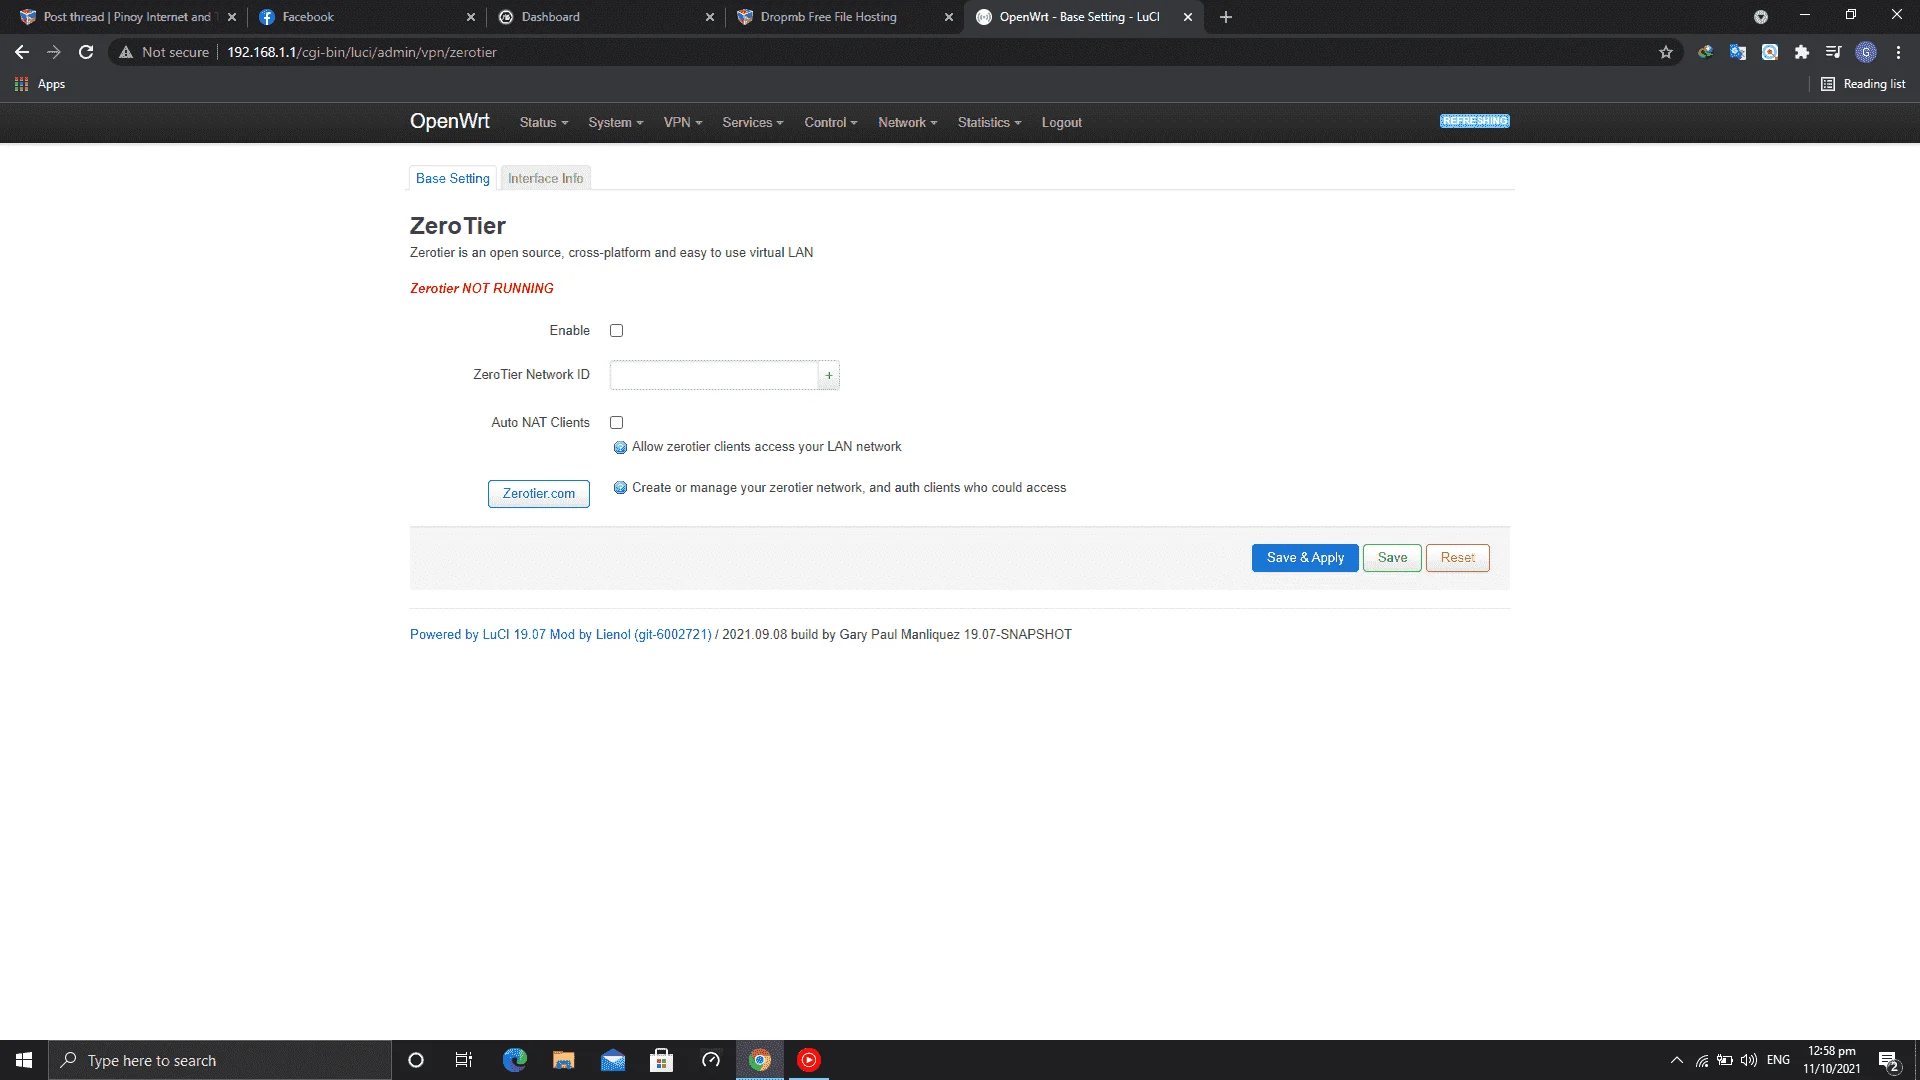Click the info icon beside Allow zerotier clients
1920x1080 pixels.
(x=620, y=447)
